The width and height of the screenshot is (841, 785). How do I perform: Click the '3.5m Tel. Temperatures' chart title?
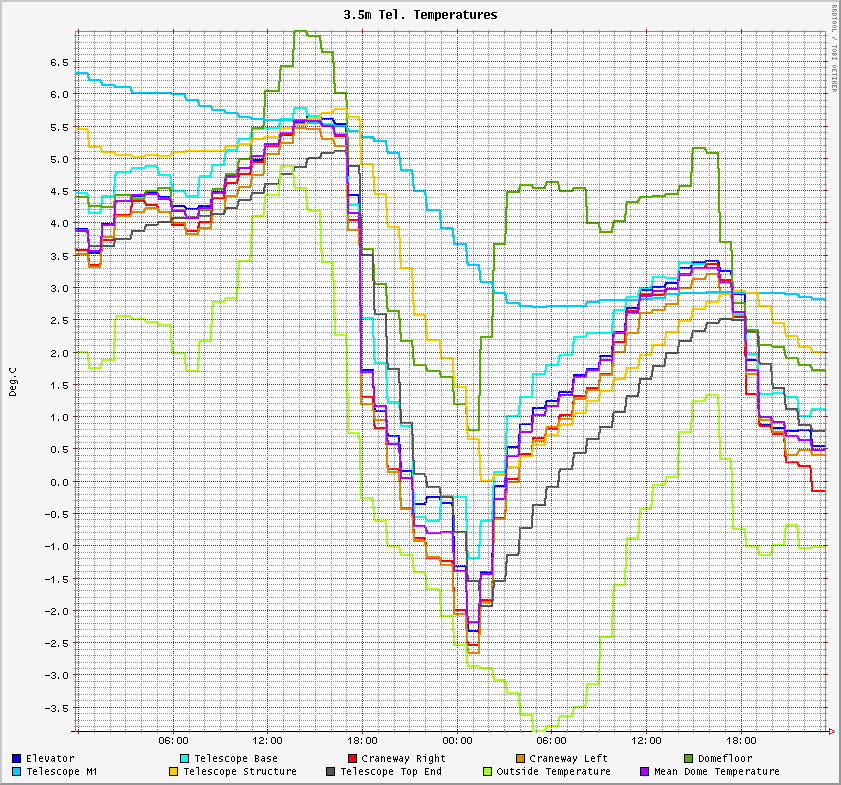click(420, 15)
